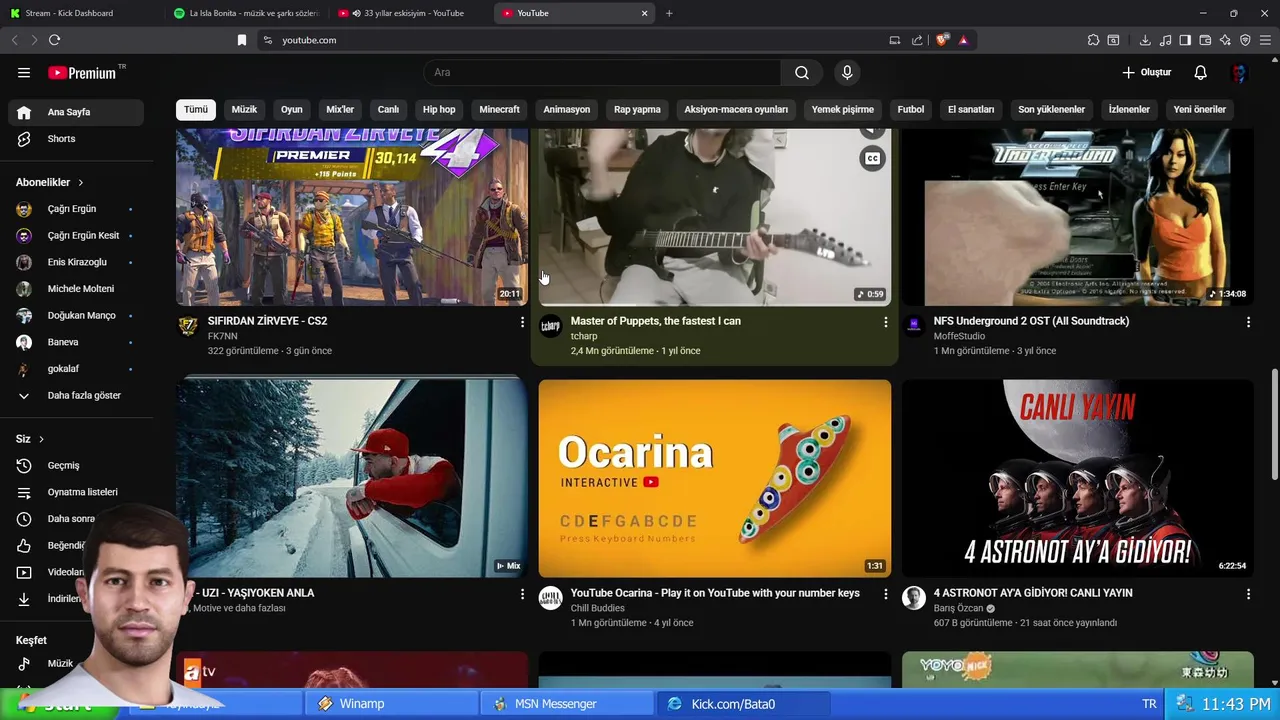
Task: Toggle closed captions on guitar video thumbnail
Action: pos(872,158)
